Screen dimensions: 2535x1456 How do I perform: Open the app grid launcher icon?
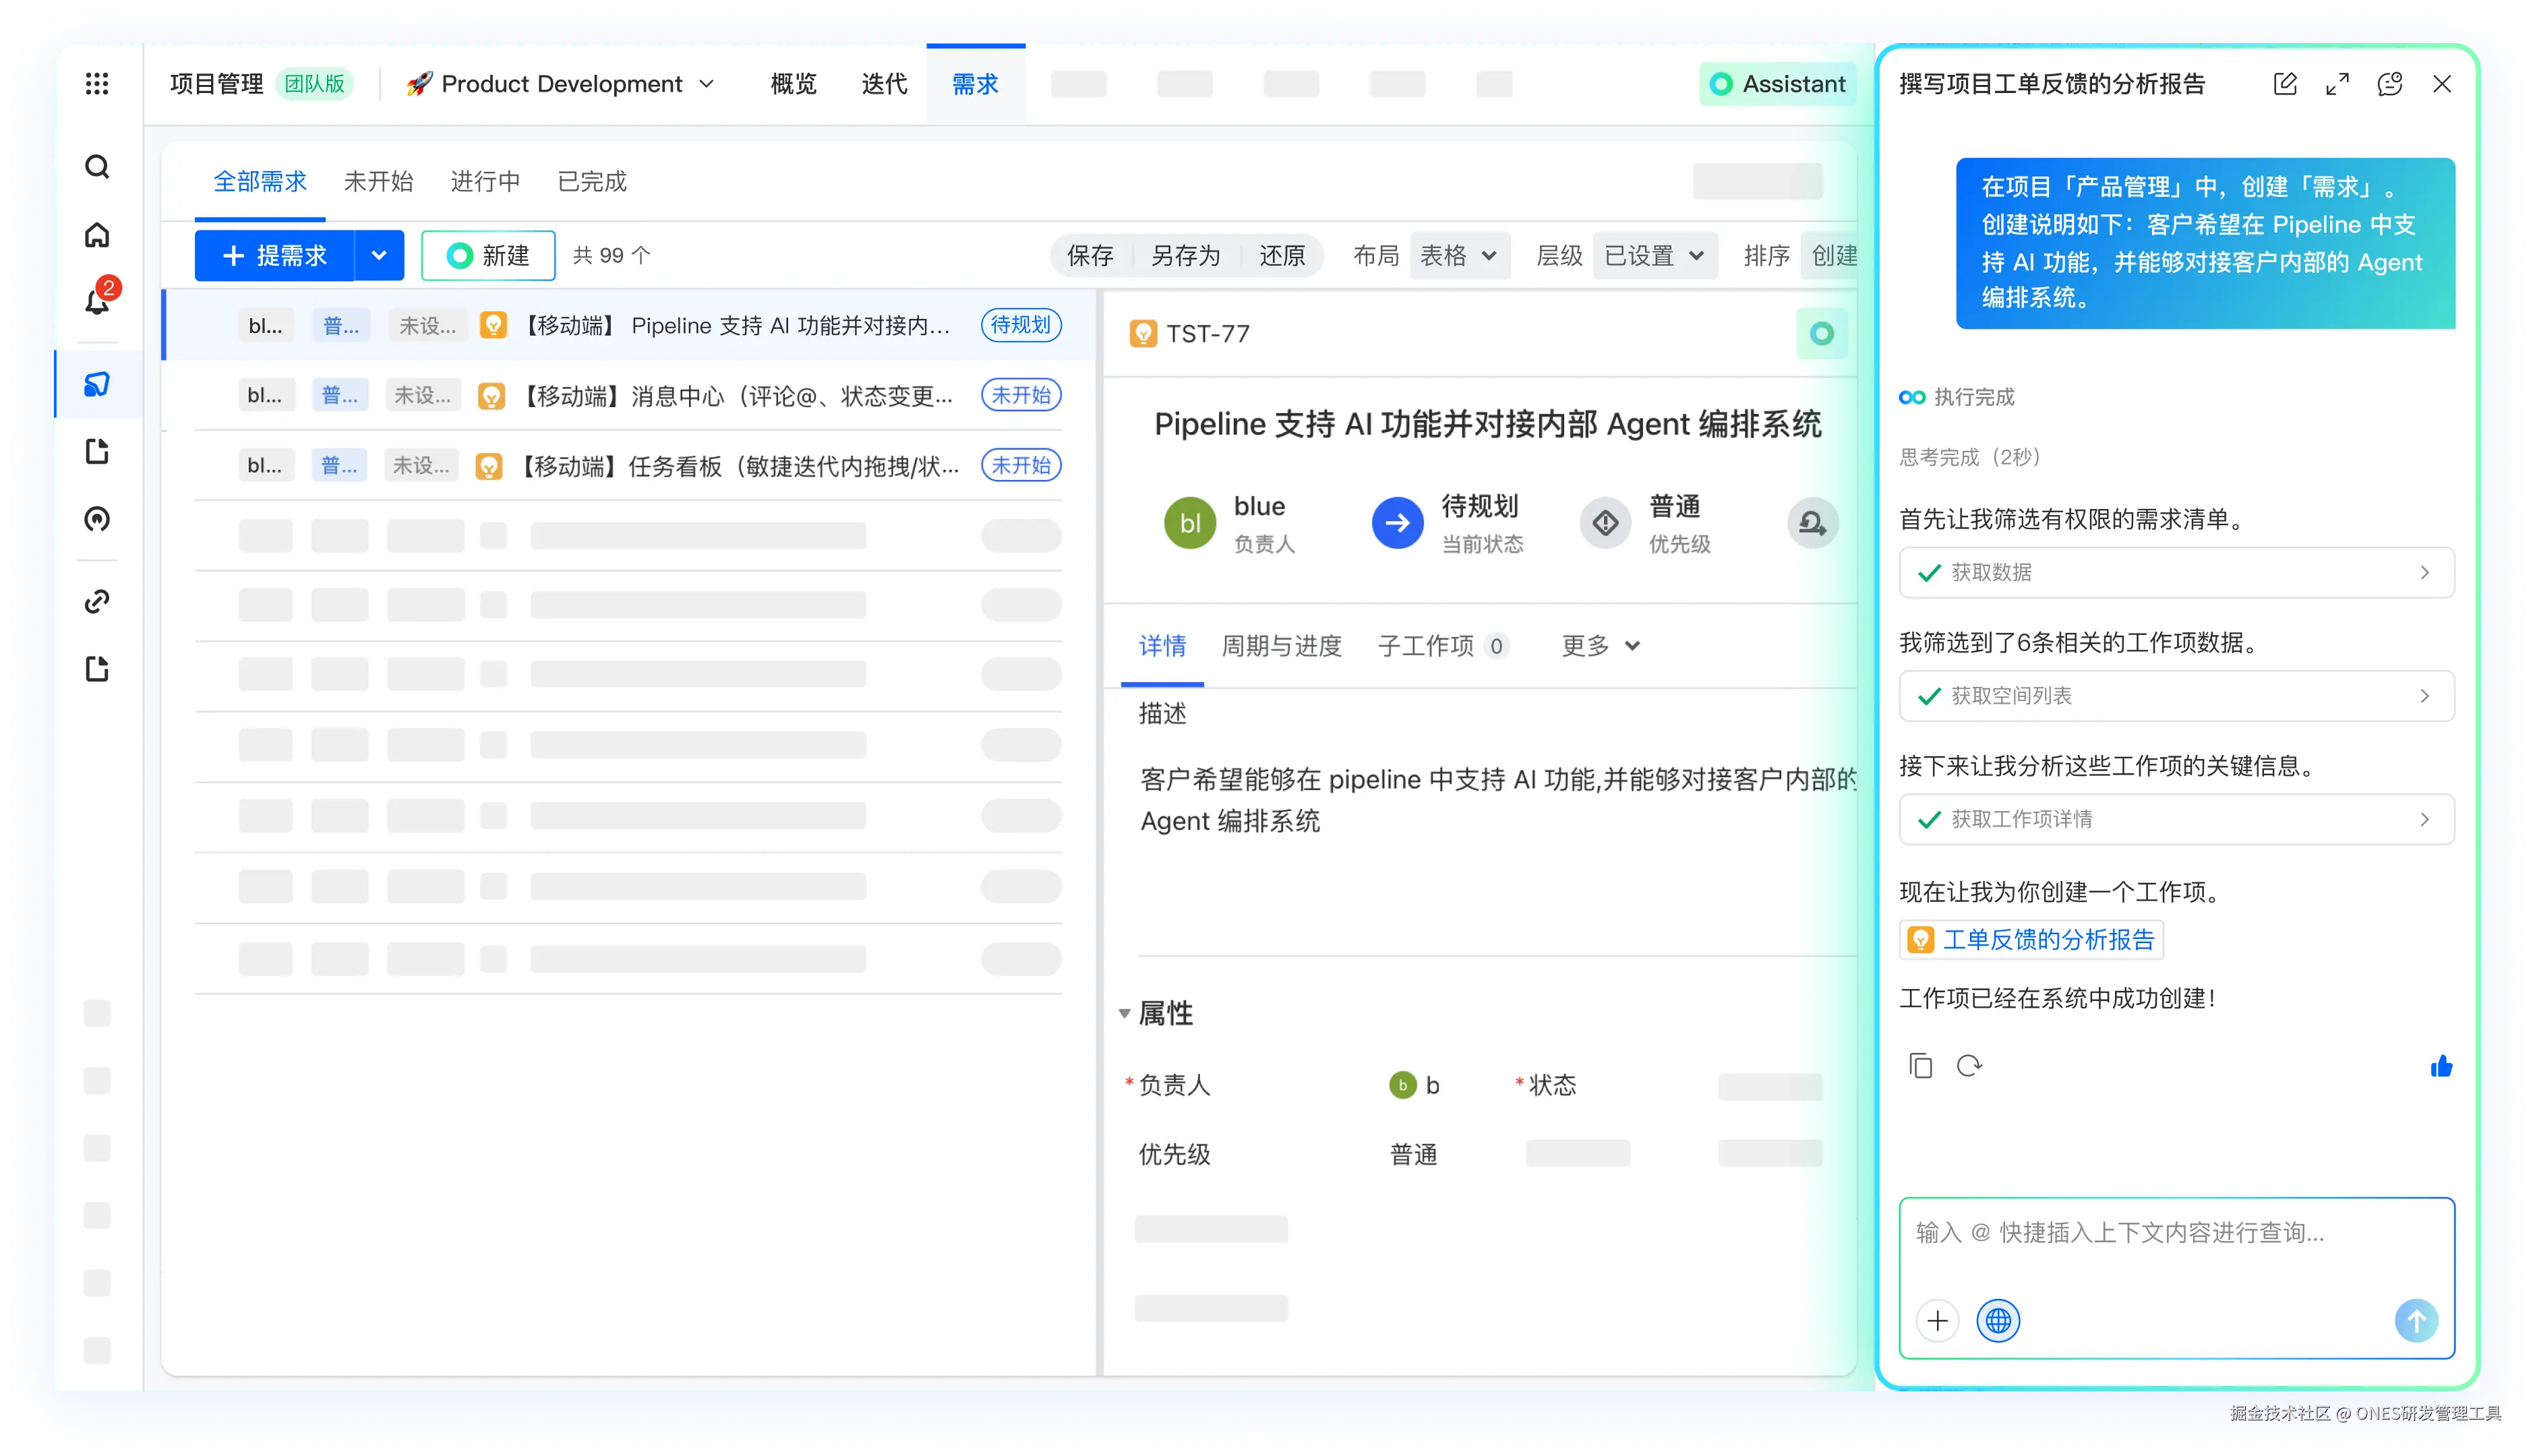[97, 84]
